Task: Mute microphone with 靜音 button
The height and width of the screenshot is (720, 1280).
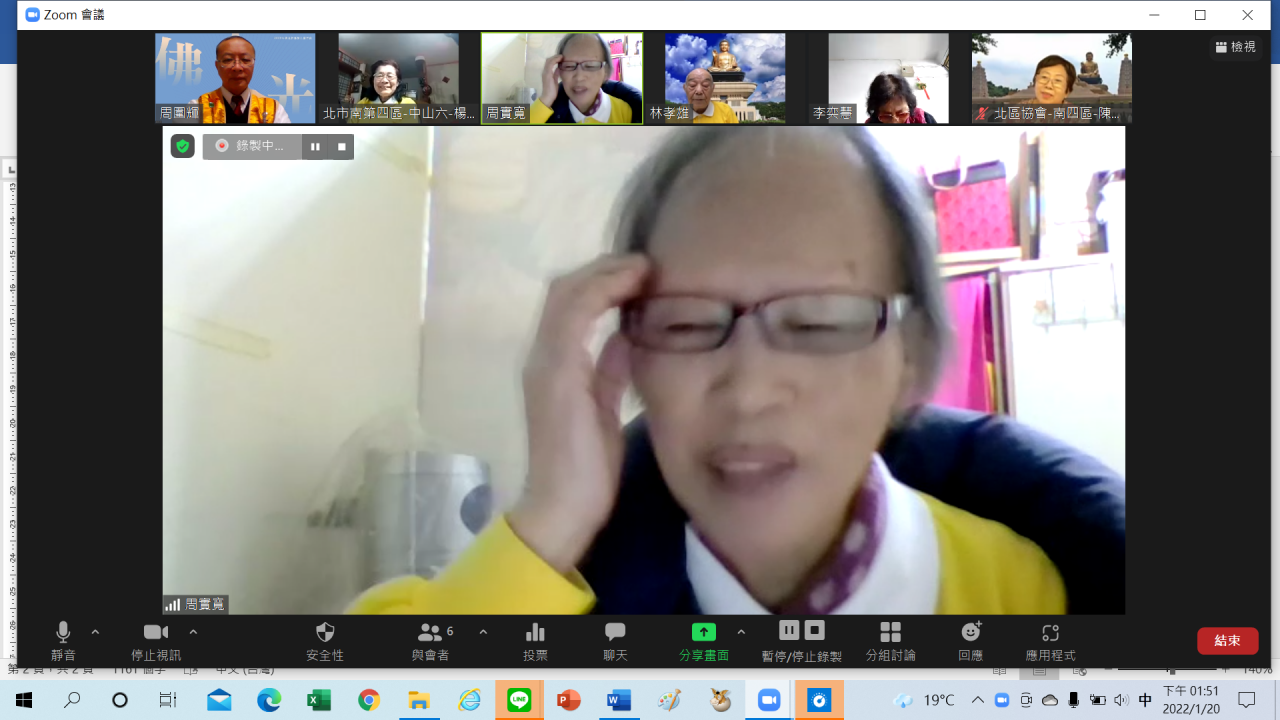Action: point(63,640)
